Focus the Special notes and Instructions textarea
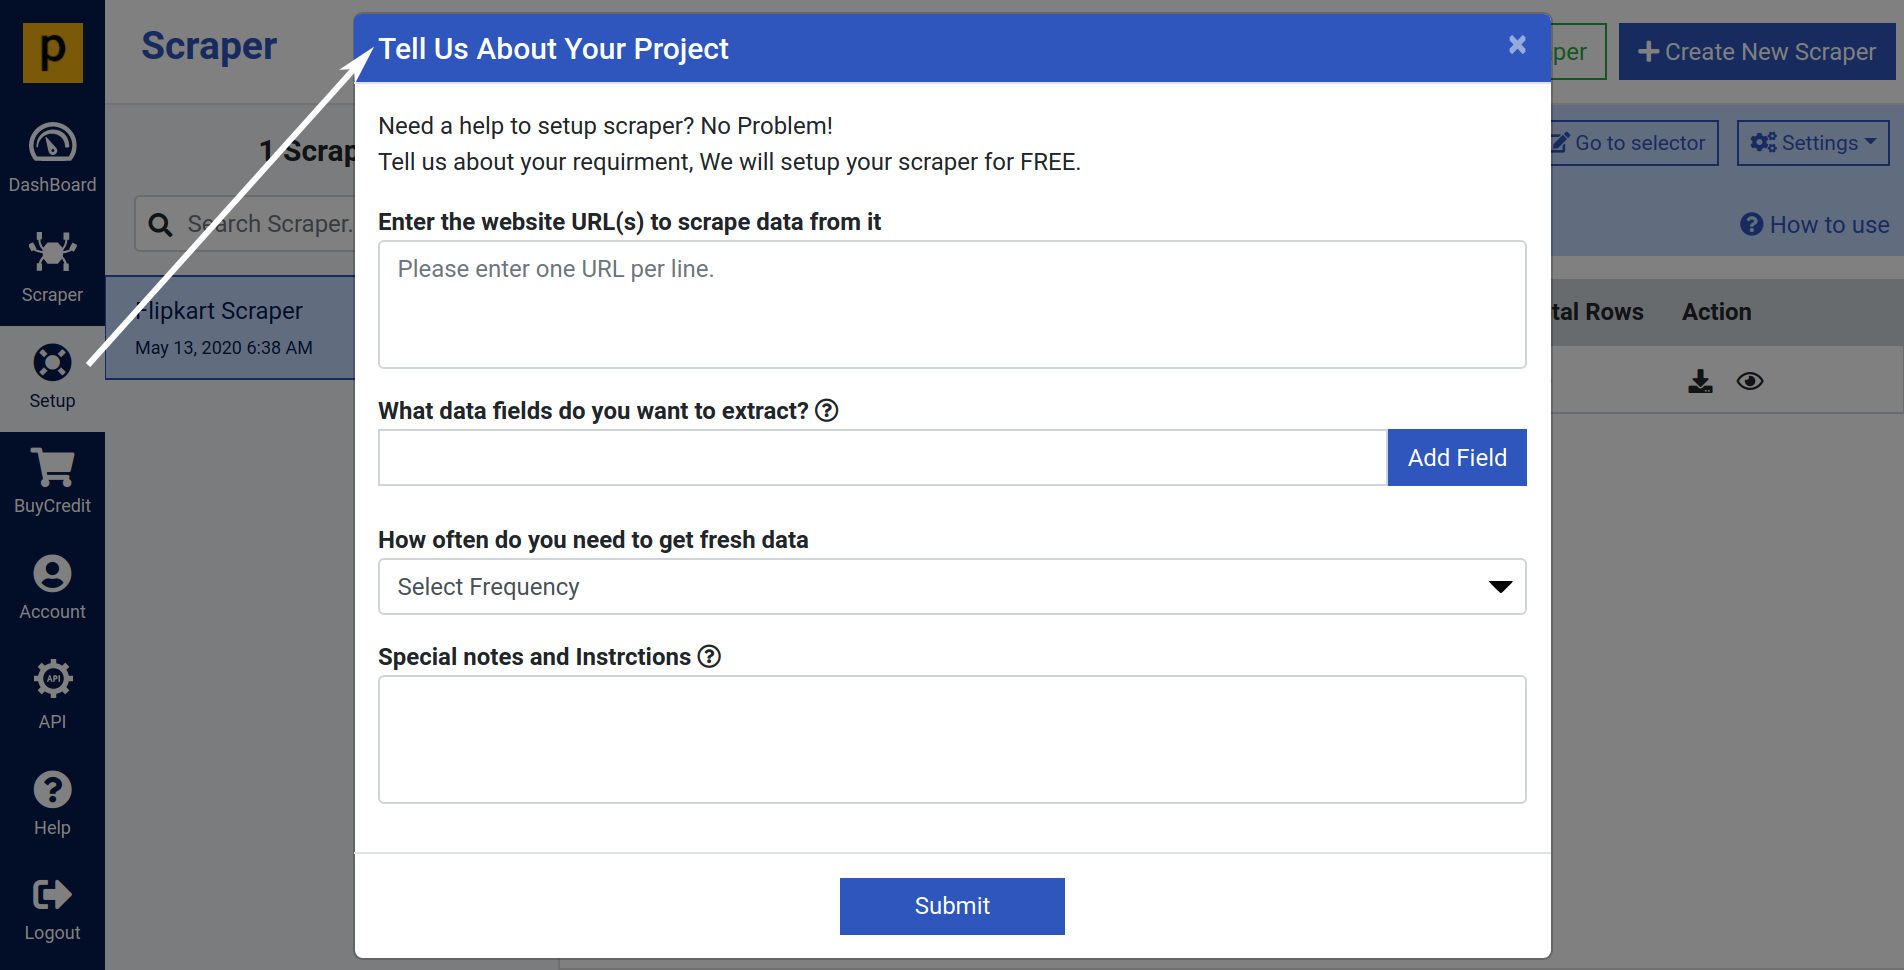Viewport: 1904px width, 970px height. click(x=951, y=739)
